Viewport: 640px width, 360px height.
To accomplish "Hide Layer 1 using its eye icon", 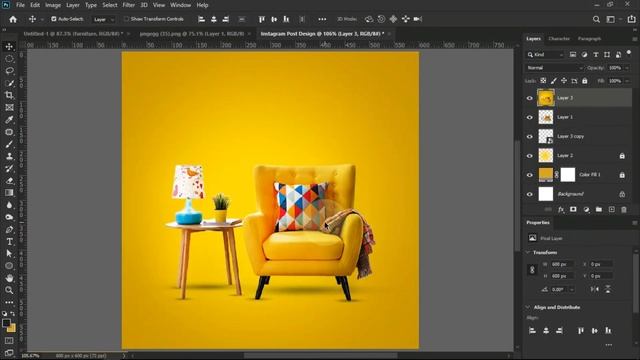I will click(x=529, y=117).
